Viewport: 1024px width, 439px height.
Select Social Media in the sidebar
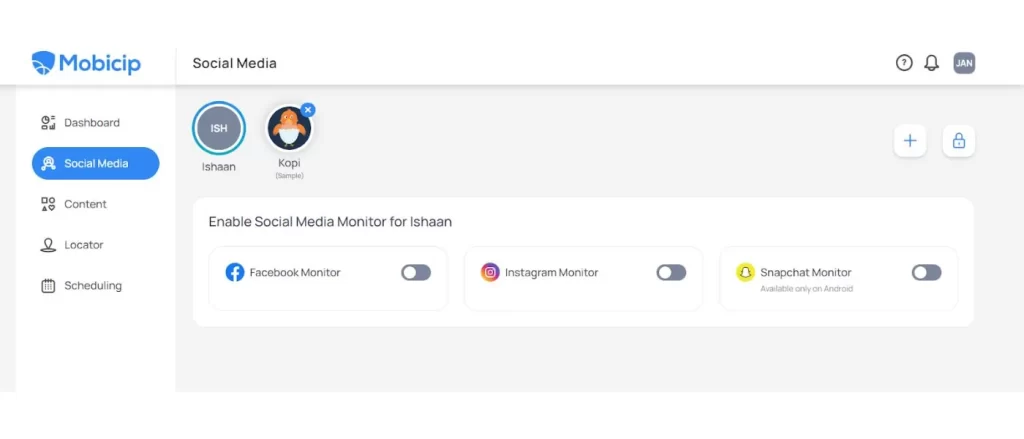click(x=95, y=163)
